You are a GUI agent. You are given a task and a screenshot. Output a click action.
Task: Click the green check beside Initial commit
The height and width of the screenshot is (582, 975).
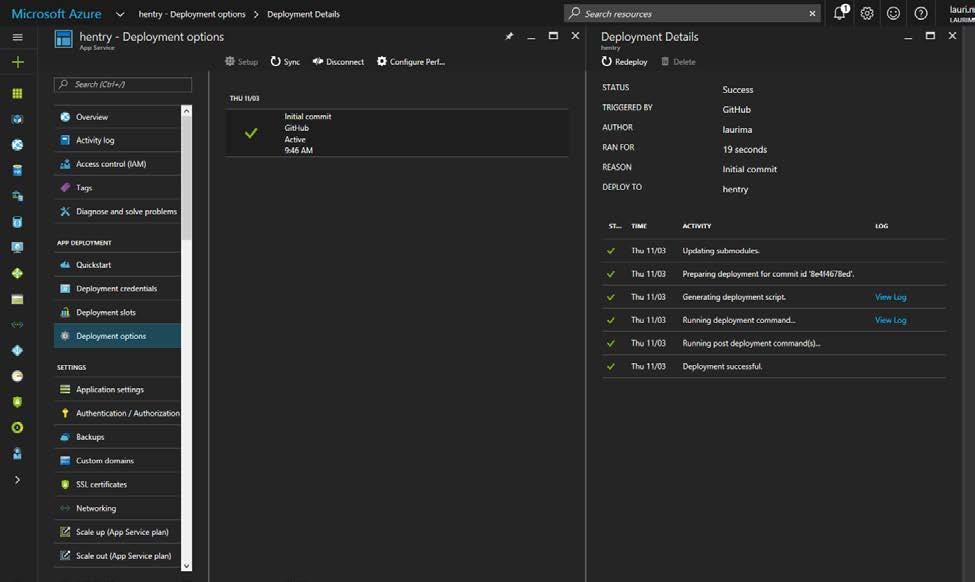tap(251, 133)
